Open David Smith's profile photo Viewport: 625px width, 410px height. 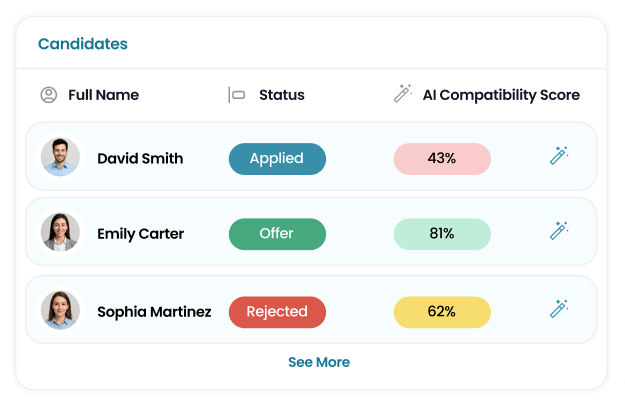click(60, 157)
